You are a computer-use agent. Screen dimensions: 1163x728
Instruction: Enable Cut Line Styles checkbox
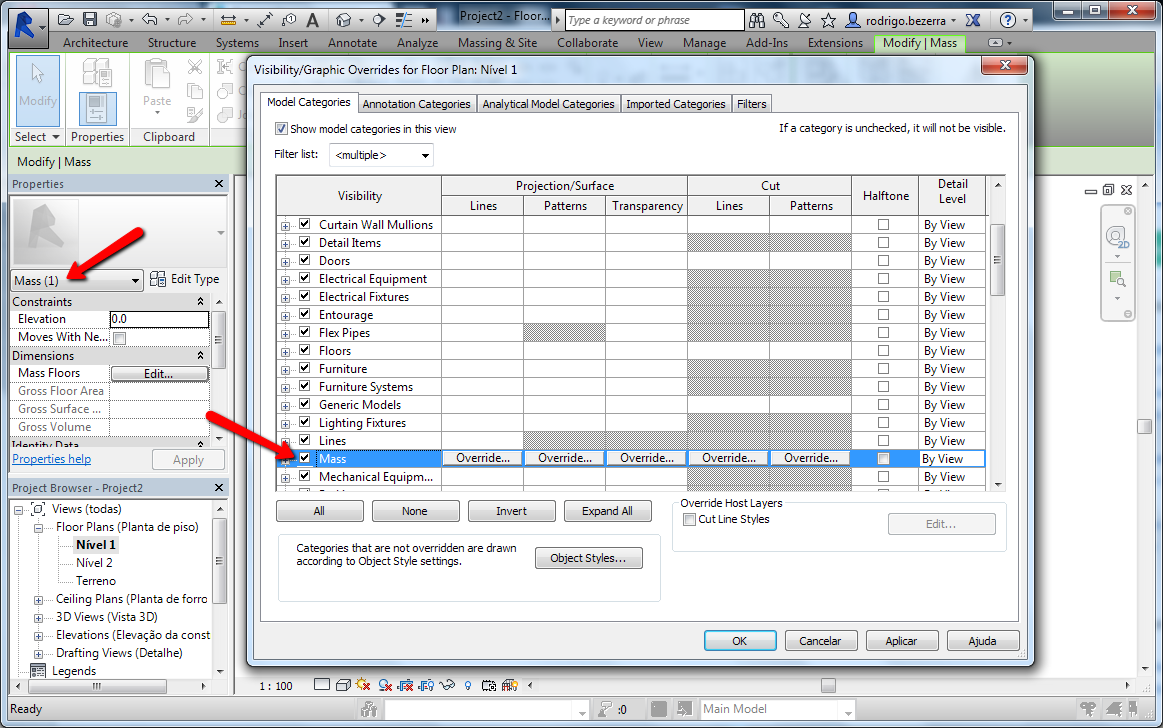[x=690, y=520]
